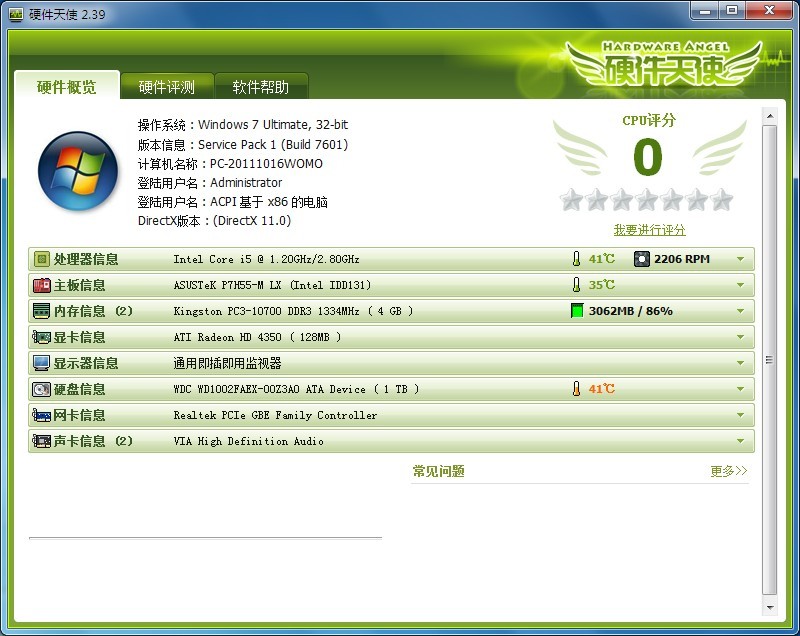This screenshot has height=636, width=800.
Task: Click the monitor (显示器信息) icon
Action: 42,363
